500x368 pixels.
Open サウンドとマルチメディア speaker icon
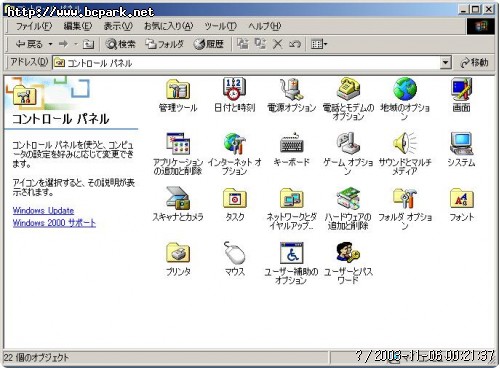click(x=405, y=144)
